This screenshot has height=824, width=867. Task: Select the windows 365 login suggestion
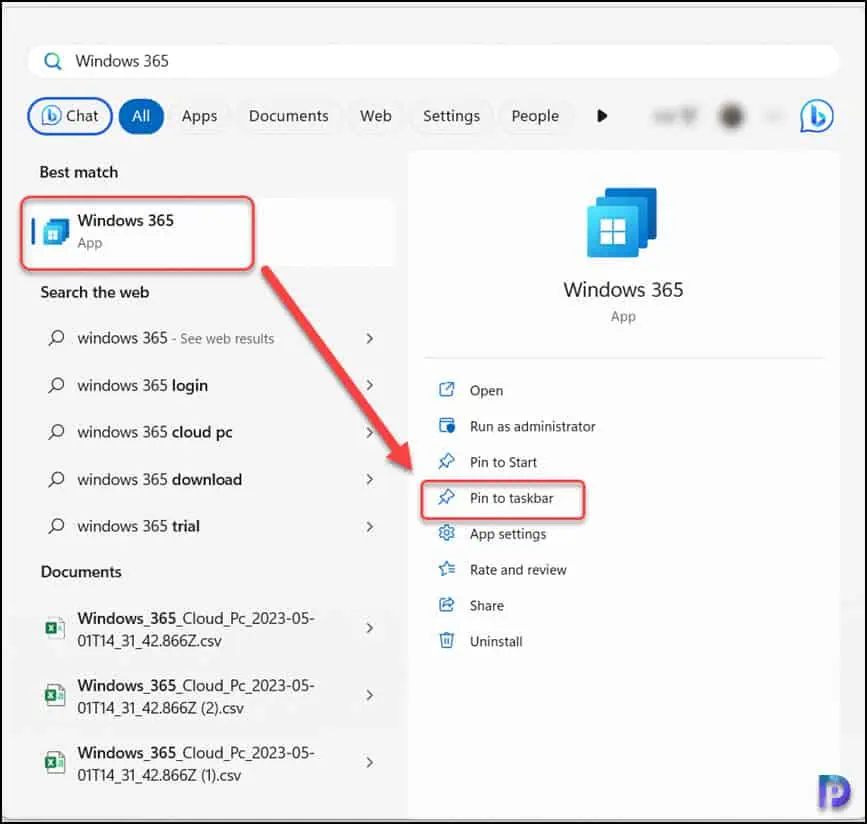click(x=211, y=385)
